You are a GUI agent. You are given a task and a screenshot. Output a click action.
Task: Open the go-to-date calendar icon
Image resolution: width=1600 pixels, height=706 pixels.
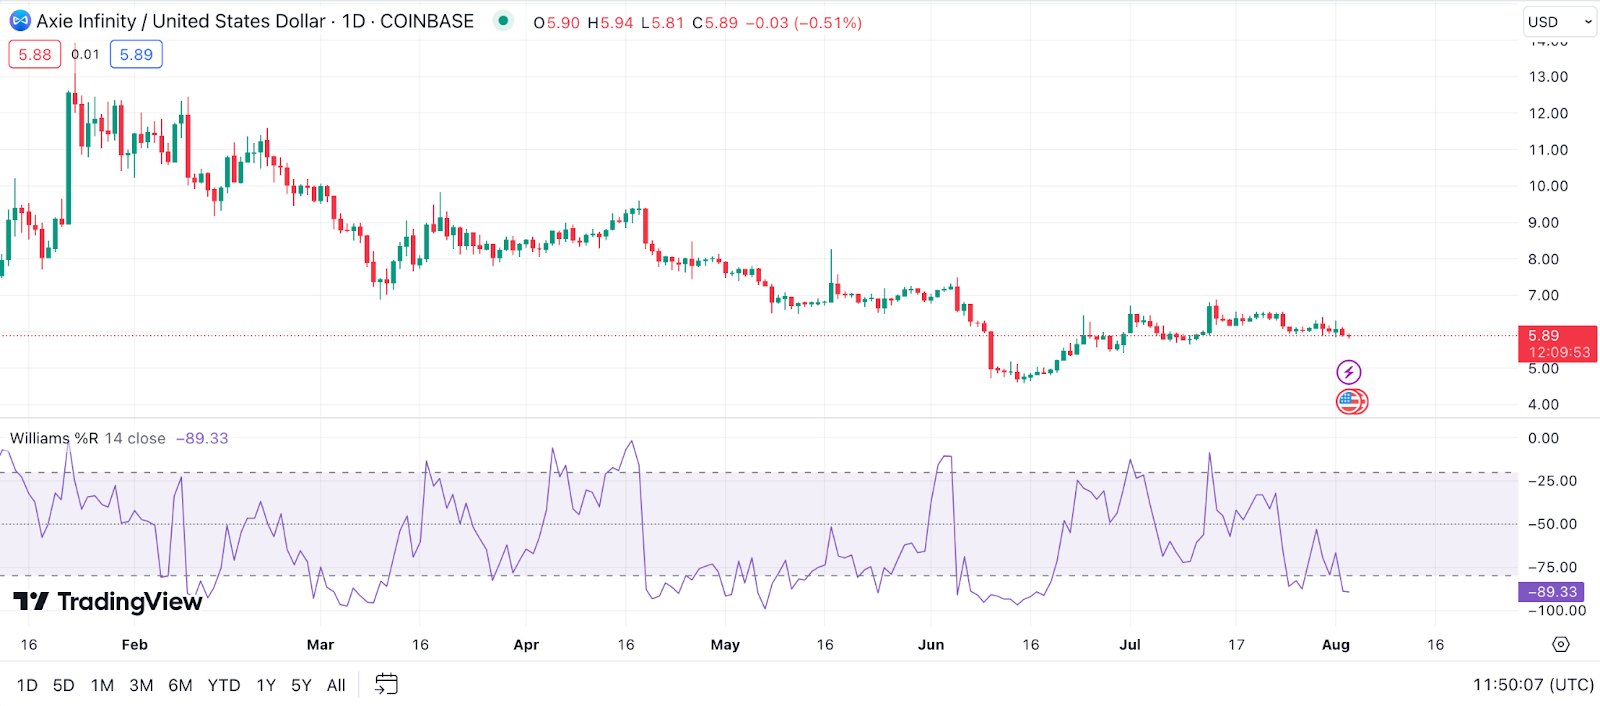click(x=386, y=685)
